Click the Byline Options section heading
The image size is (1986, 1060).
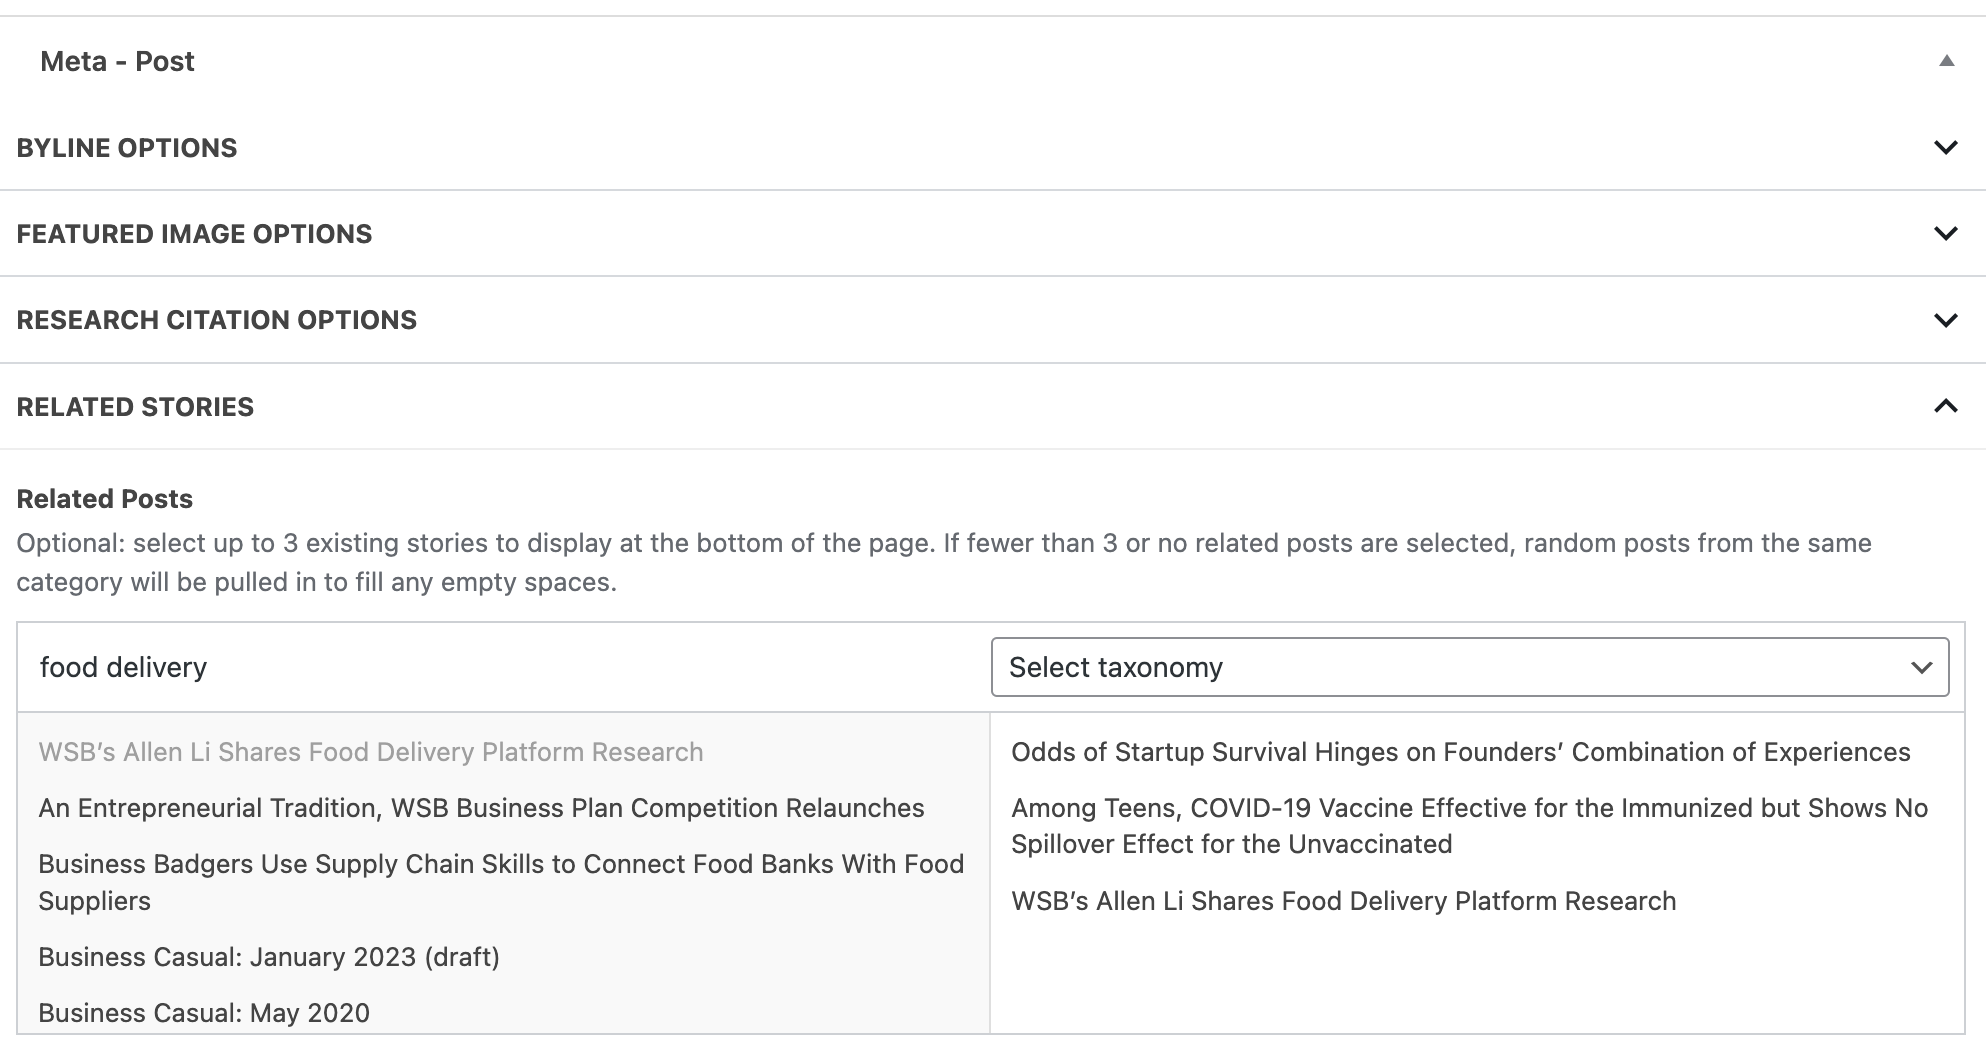[127, 148]
